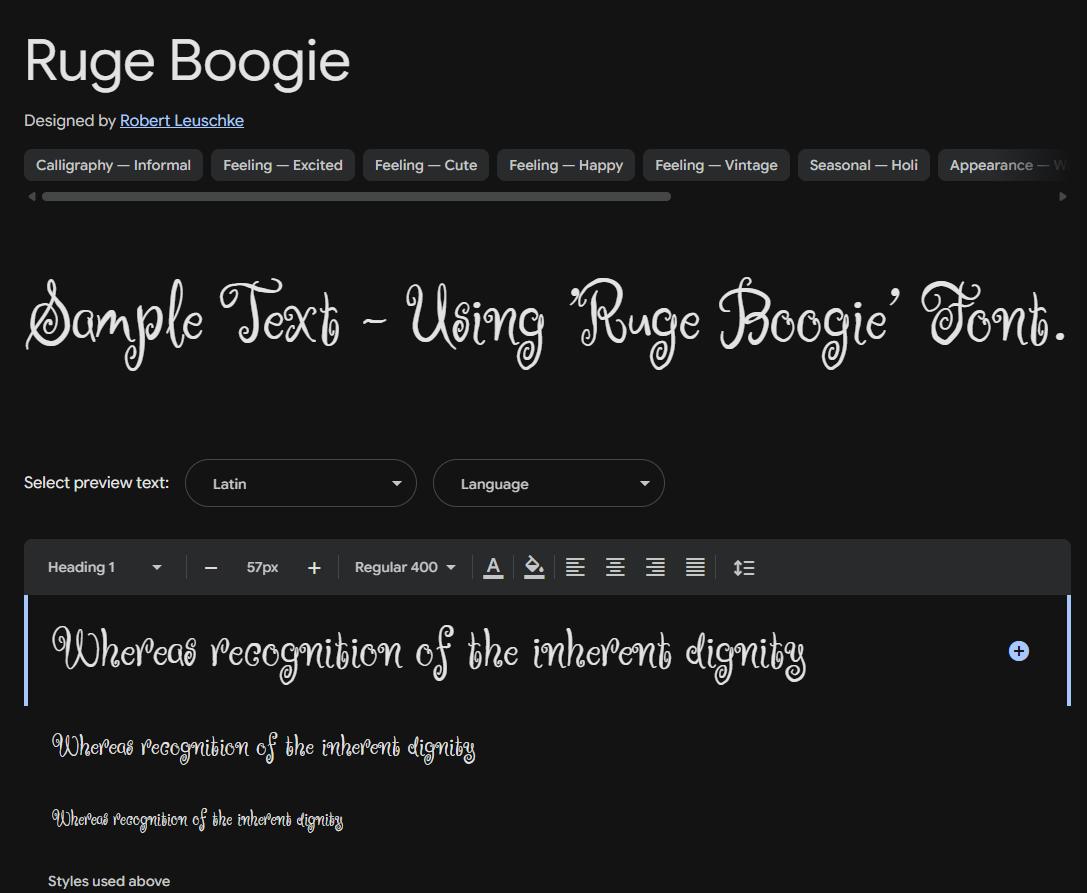The width and height of the screenshot is (1087, 893).
Task: Open the background fill color icon
Action: (x=534, y=567)
